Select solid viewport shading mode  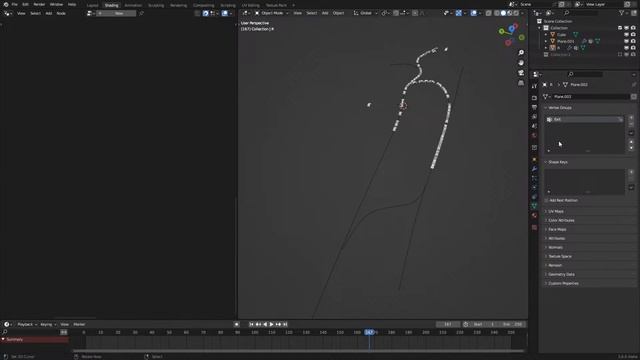pyautogui.click(x=503, y=13)
